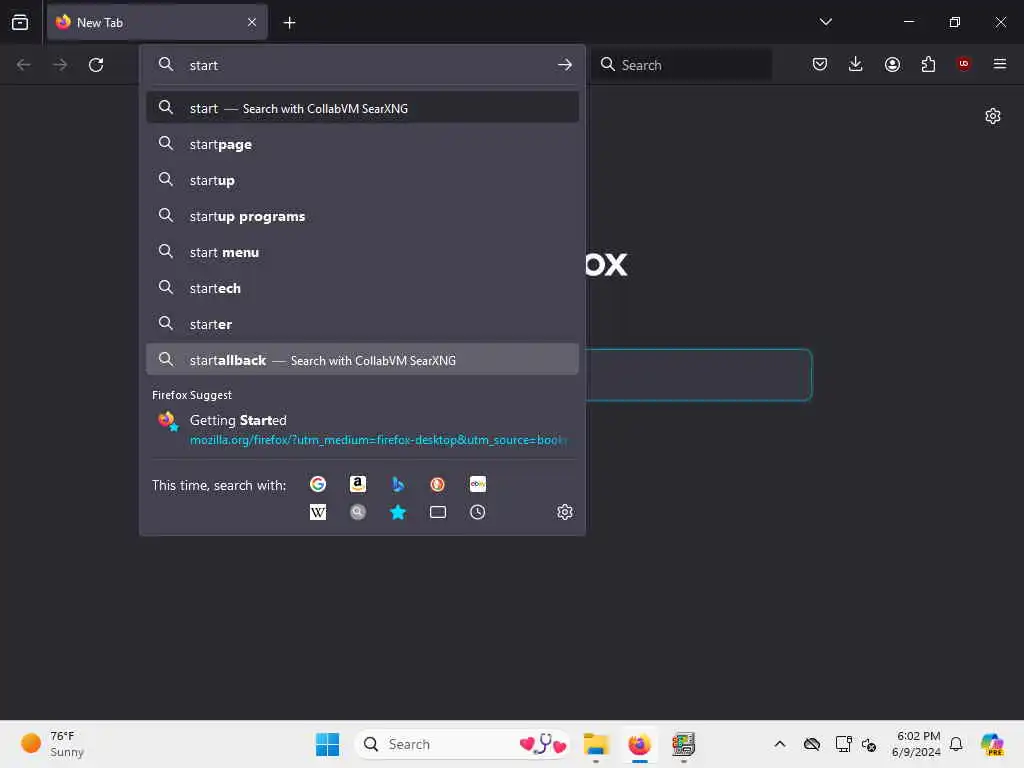Open the Windows Start menu
The width and height of the screenshot is (1024, 768).
(327, 744)
